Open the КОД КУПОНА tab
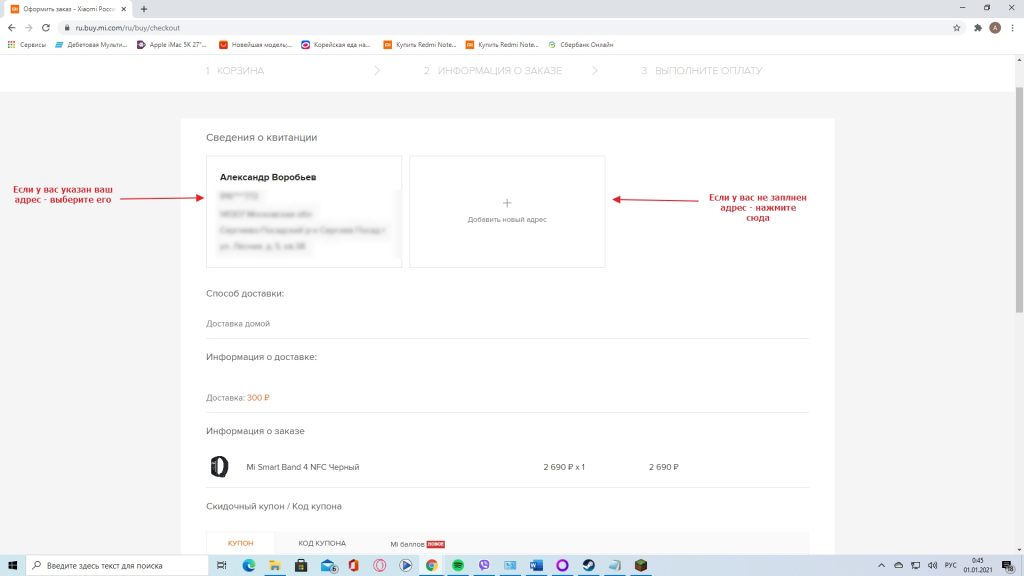 coord(322,543)
